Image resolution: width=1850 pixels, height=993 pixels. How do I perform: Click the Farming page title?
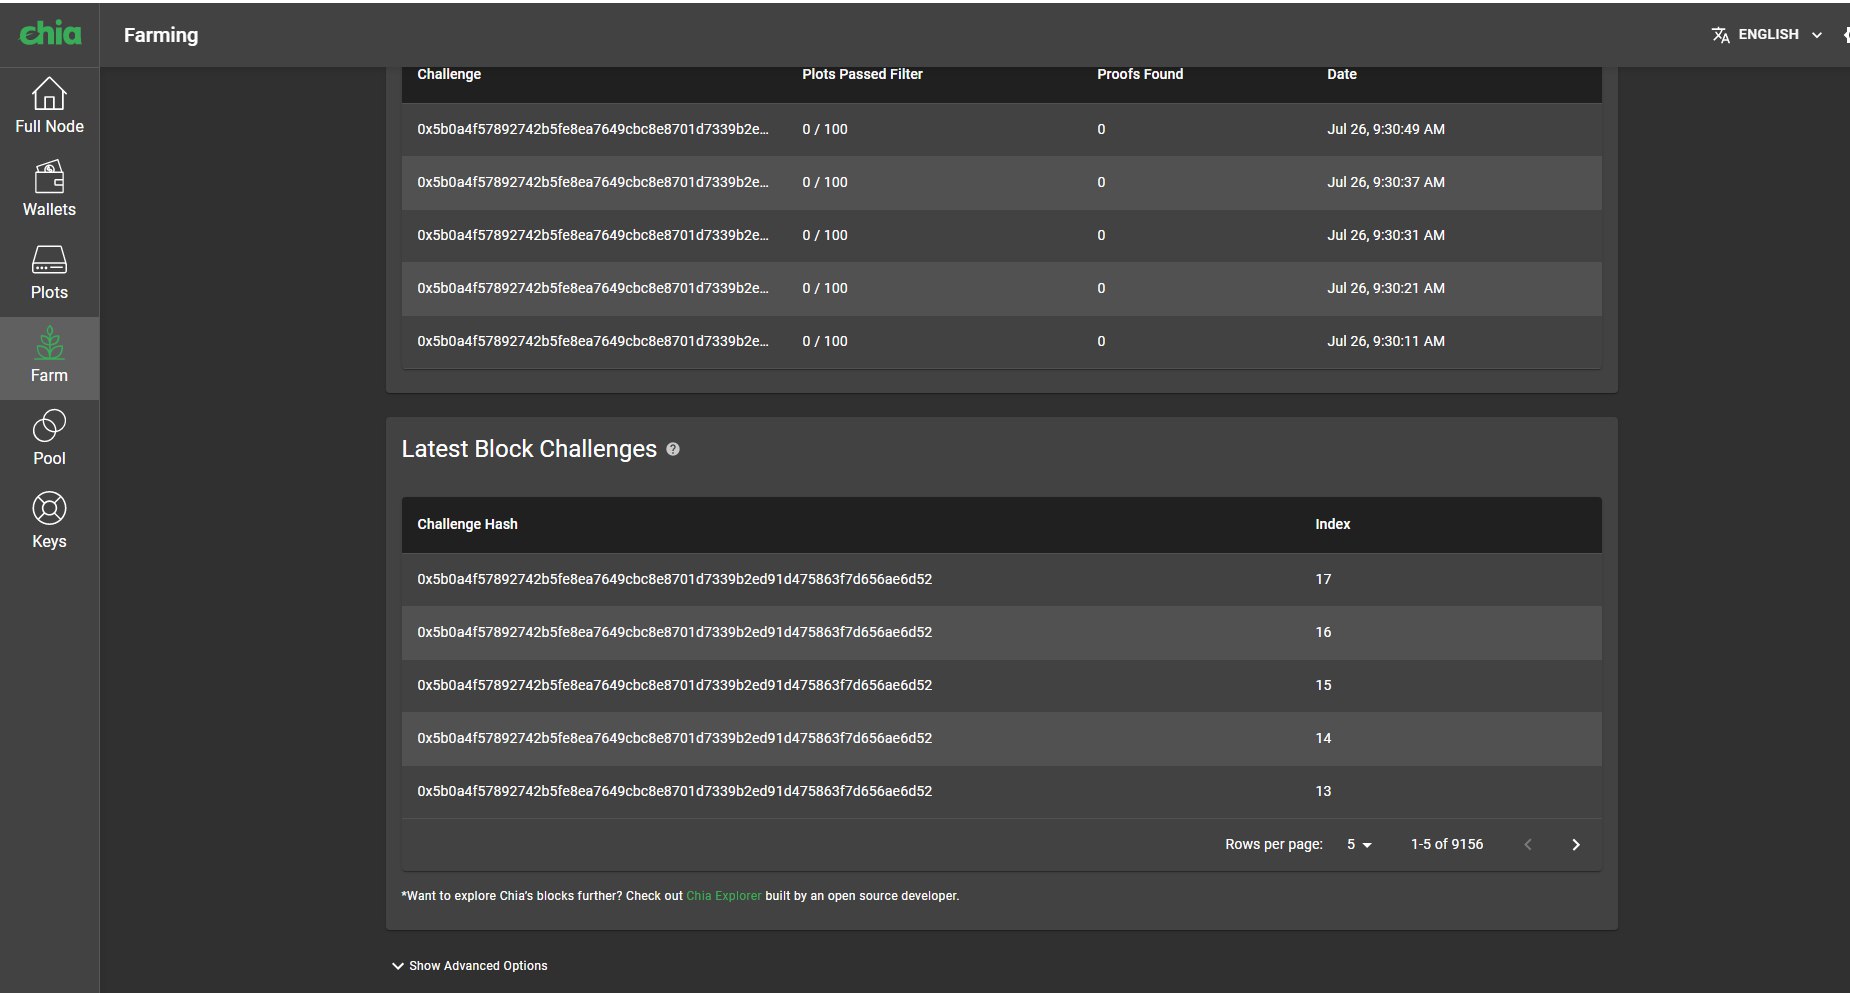pyautogui.click(x=161, y=35)
